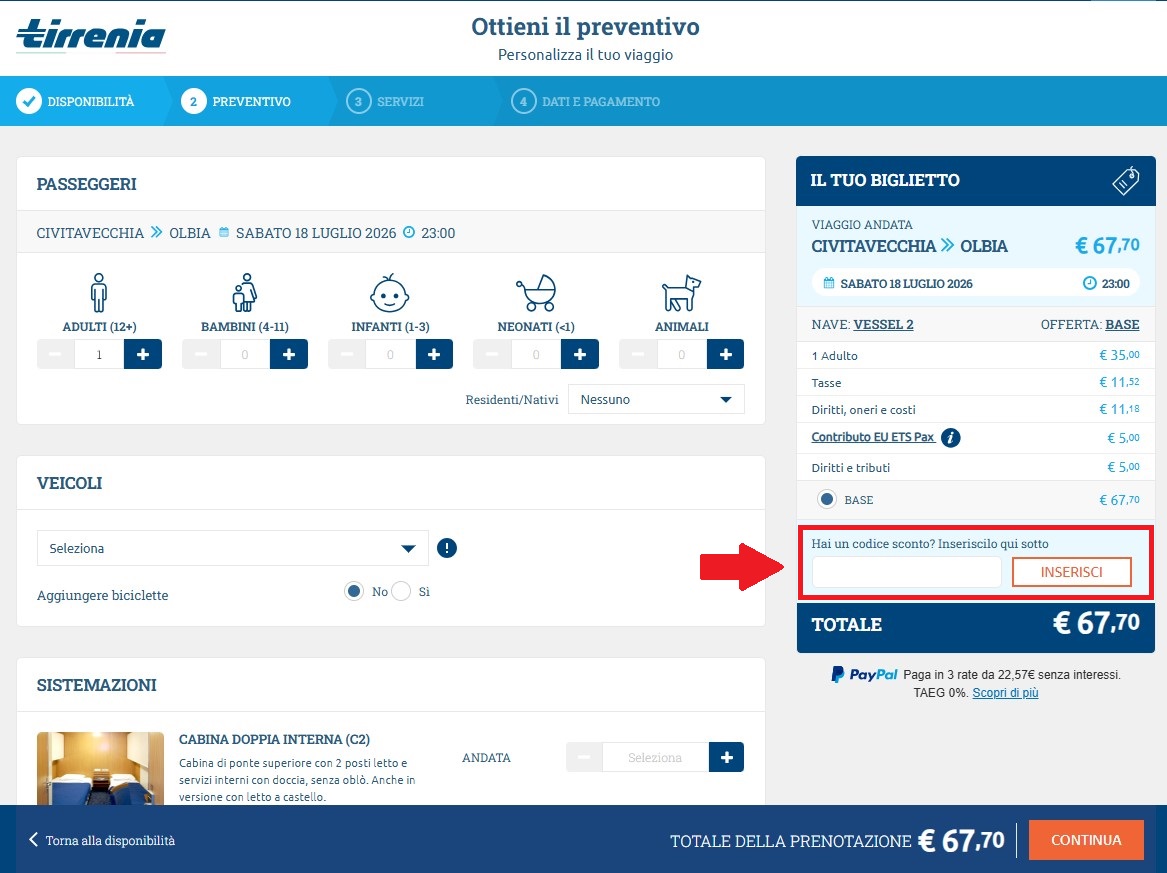This screenshot has width=1167, height=873.
Task: Click the warning icon beside vehicle selector
Action: [x=446, y=548]
